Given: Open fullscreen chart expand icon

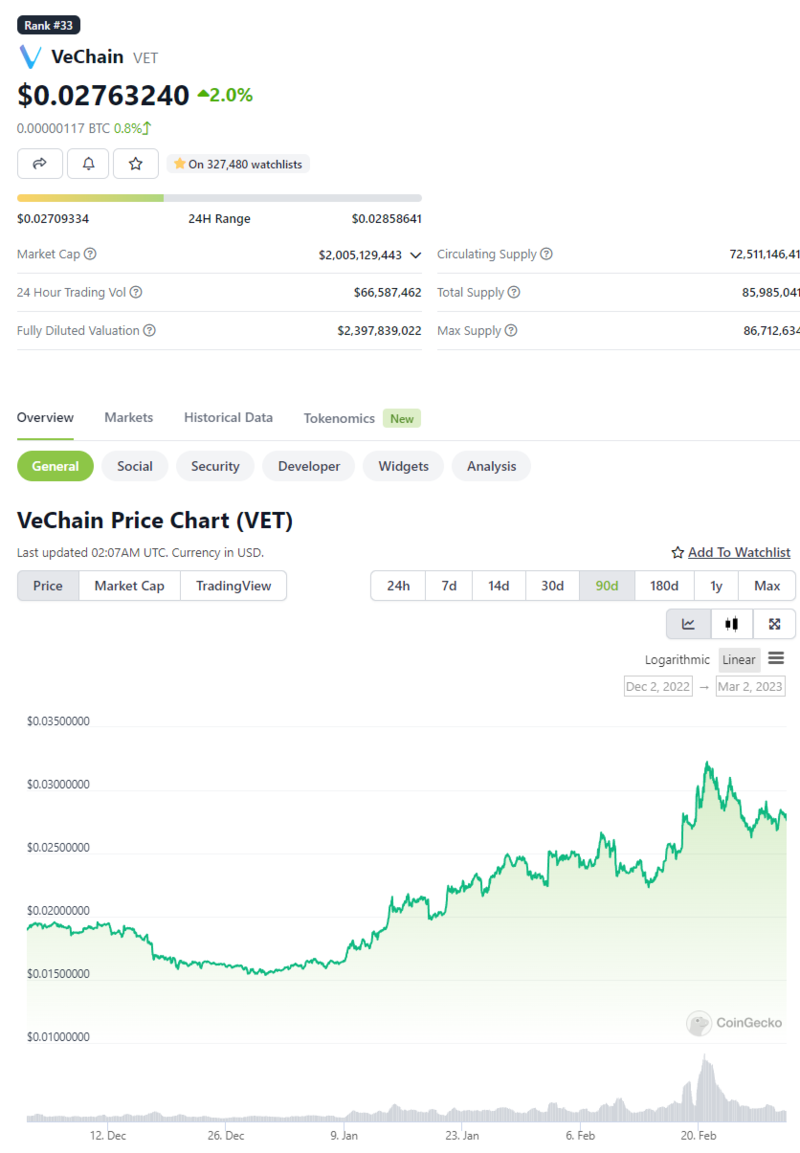Looking at the screenshot, I should [775, 624].
